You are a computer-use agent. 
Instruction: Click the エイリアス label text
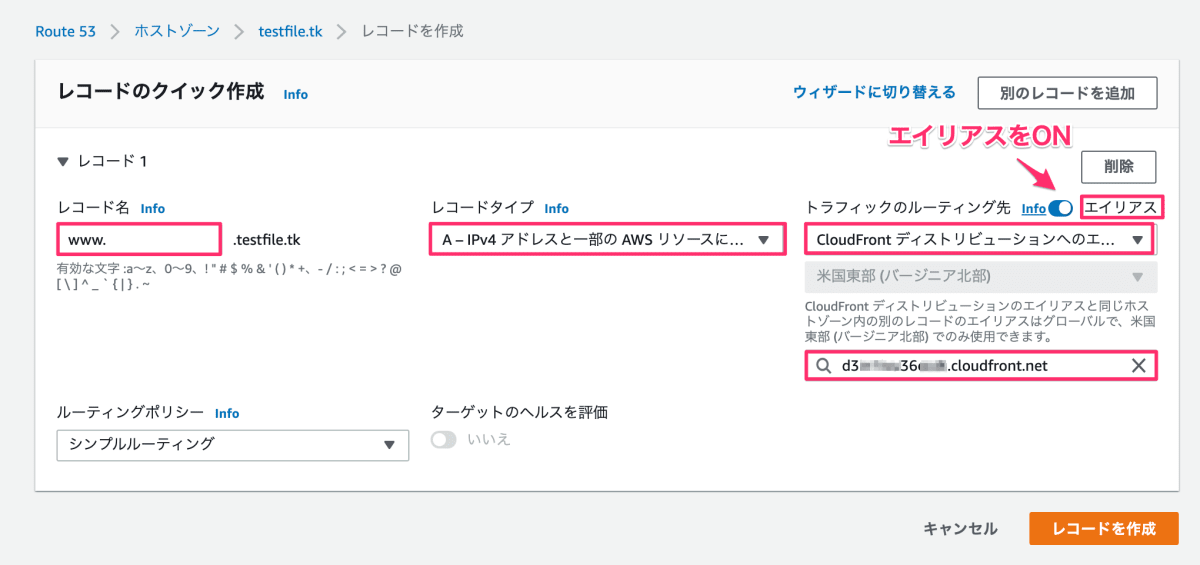tap(1121, 208)
